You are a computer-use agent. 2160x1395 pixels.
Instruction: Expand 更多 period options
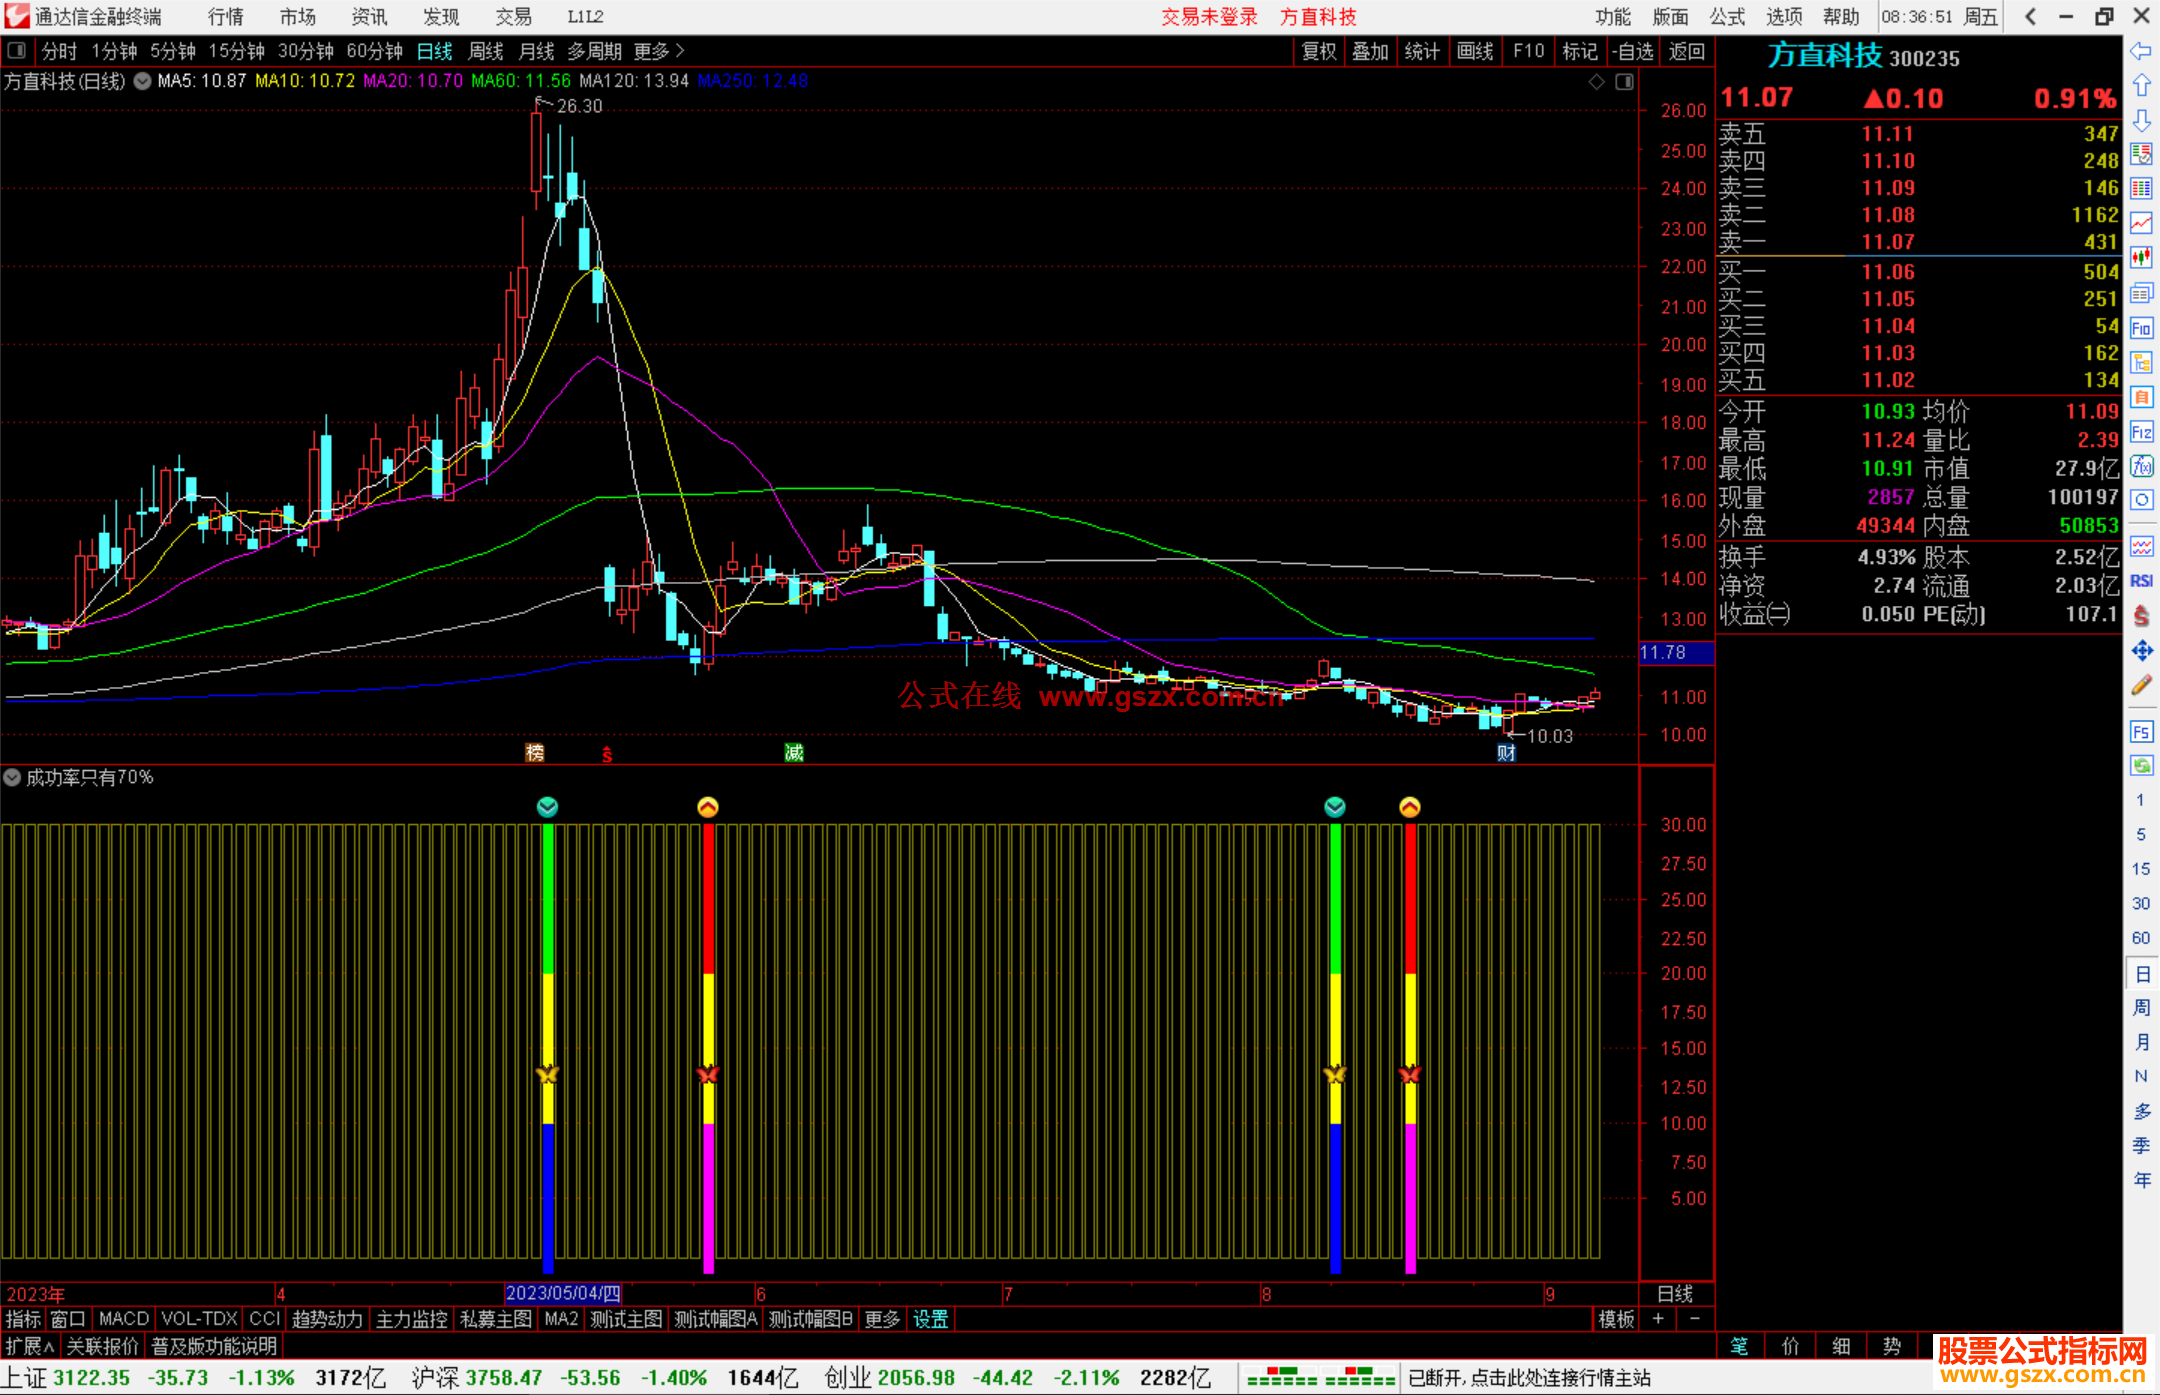point(657,50)
